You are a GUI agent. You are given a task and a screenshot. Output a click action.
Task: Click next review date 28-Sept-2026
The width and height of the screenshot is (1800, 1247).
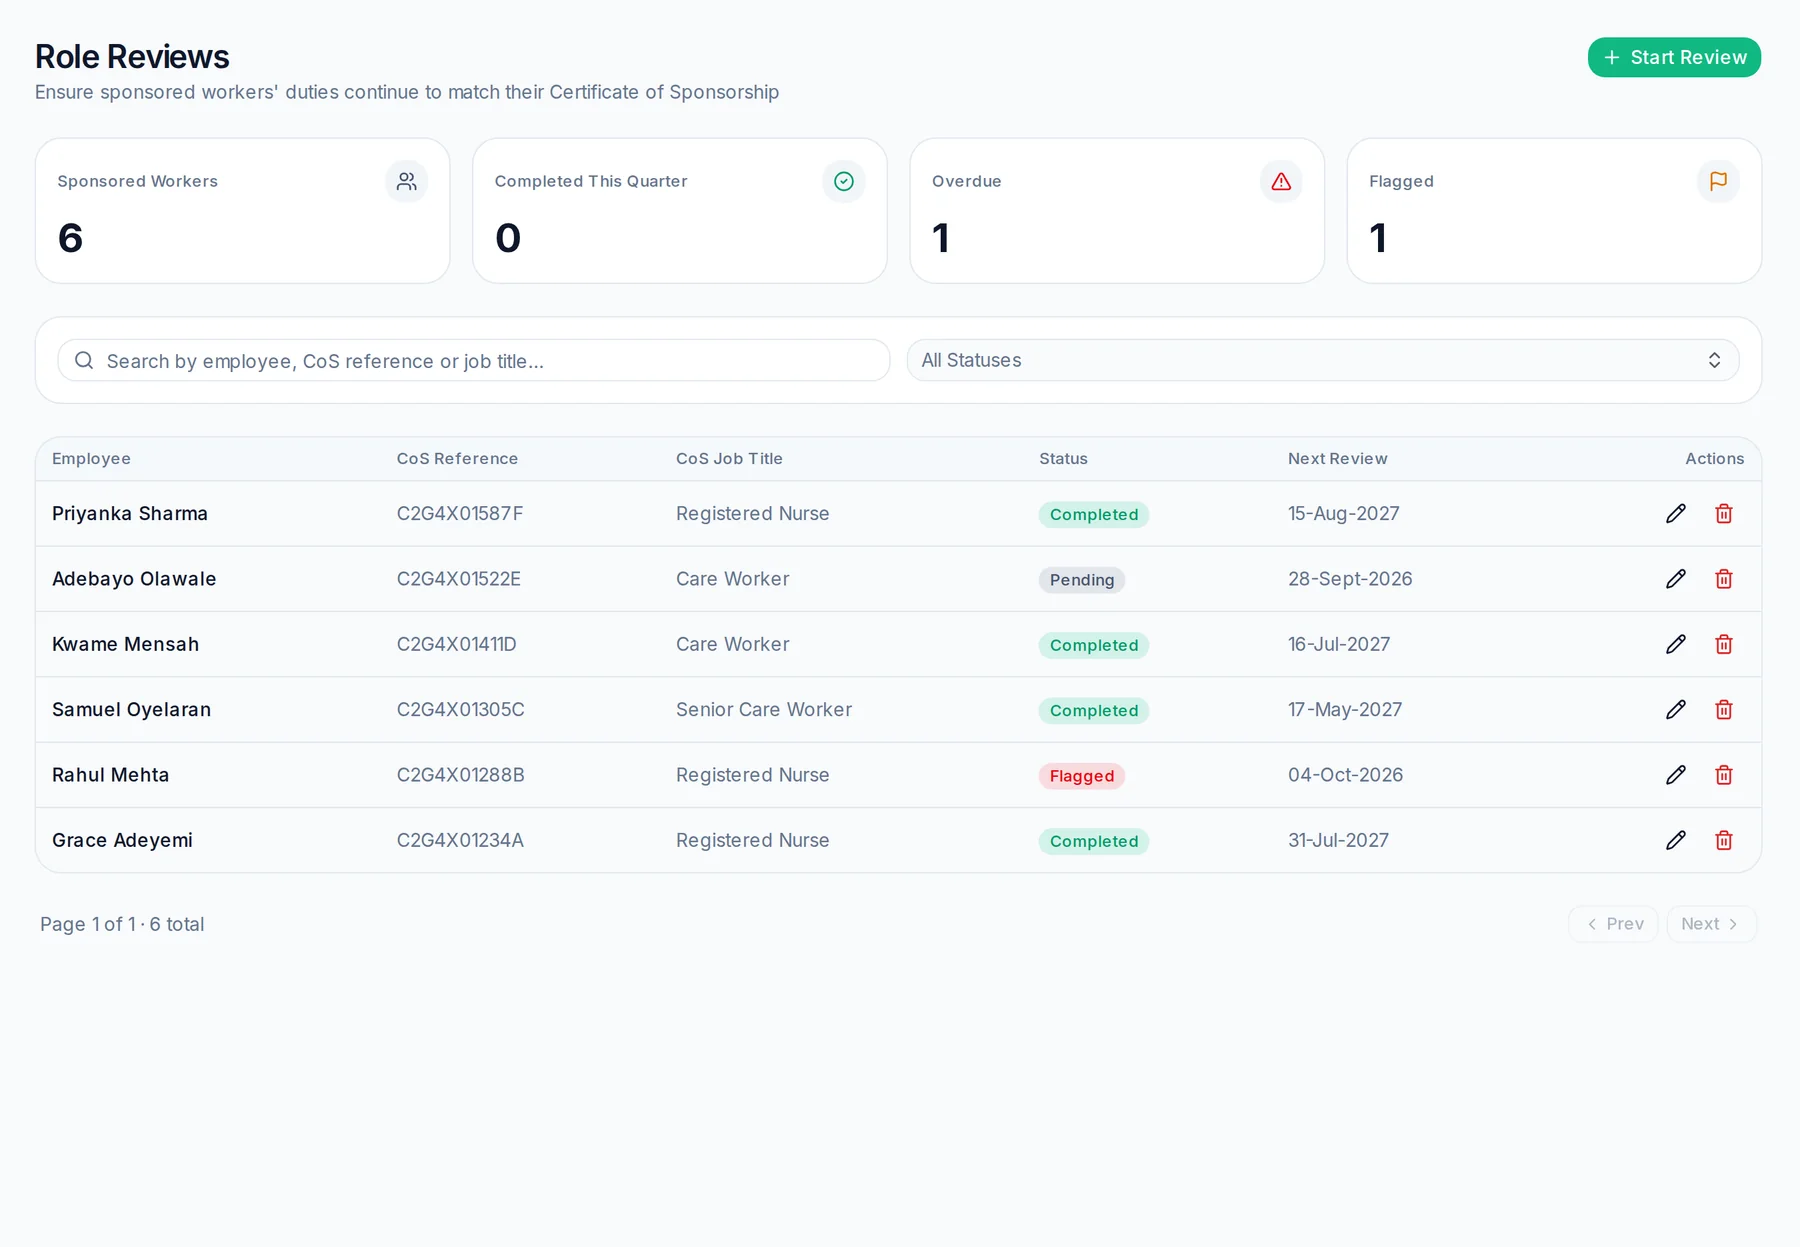[x=1350, y=579]
